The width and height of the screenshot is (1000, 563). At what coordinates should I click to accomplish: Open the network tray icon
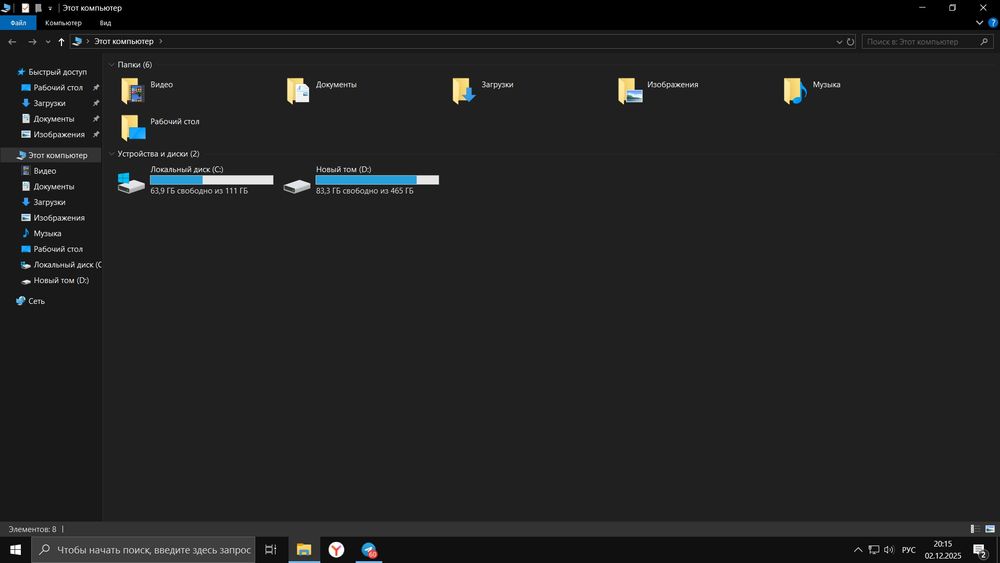coord(874,550)
